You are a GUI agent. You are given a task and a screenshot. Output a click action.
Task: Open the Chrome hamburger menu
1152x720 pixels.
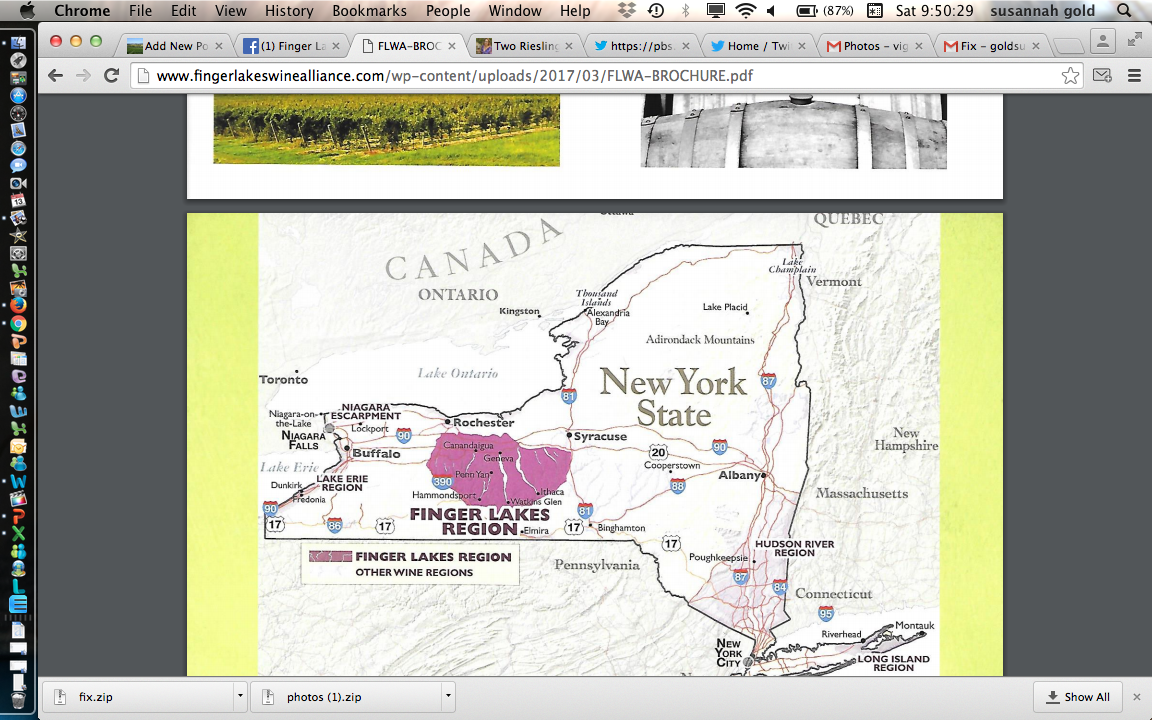(1134, 76)
